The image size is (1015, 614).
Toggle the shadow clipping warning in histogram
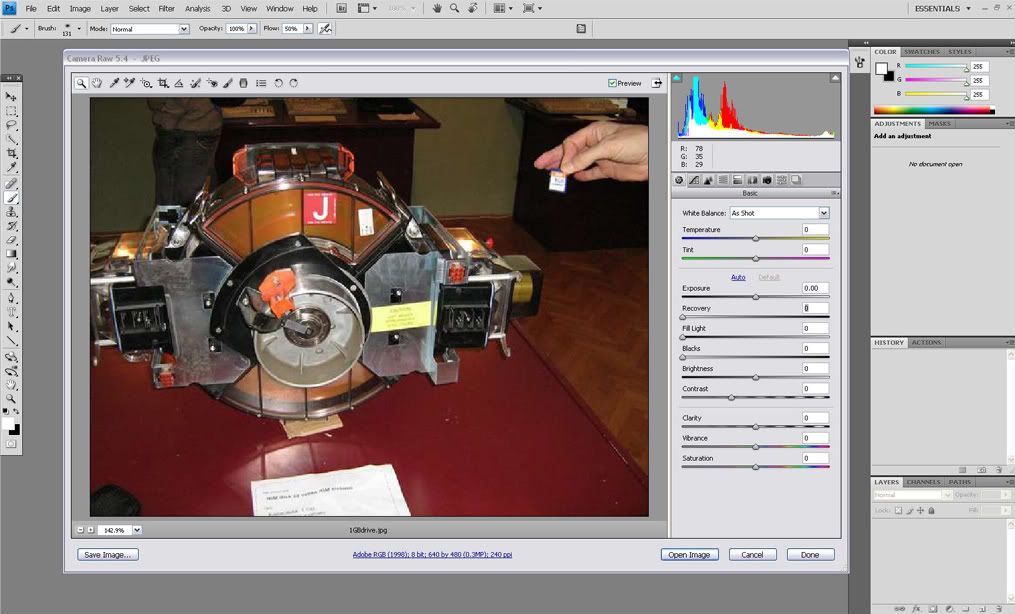coord(676,77)
